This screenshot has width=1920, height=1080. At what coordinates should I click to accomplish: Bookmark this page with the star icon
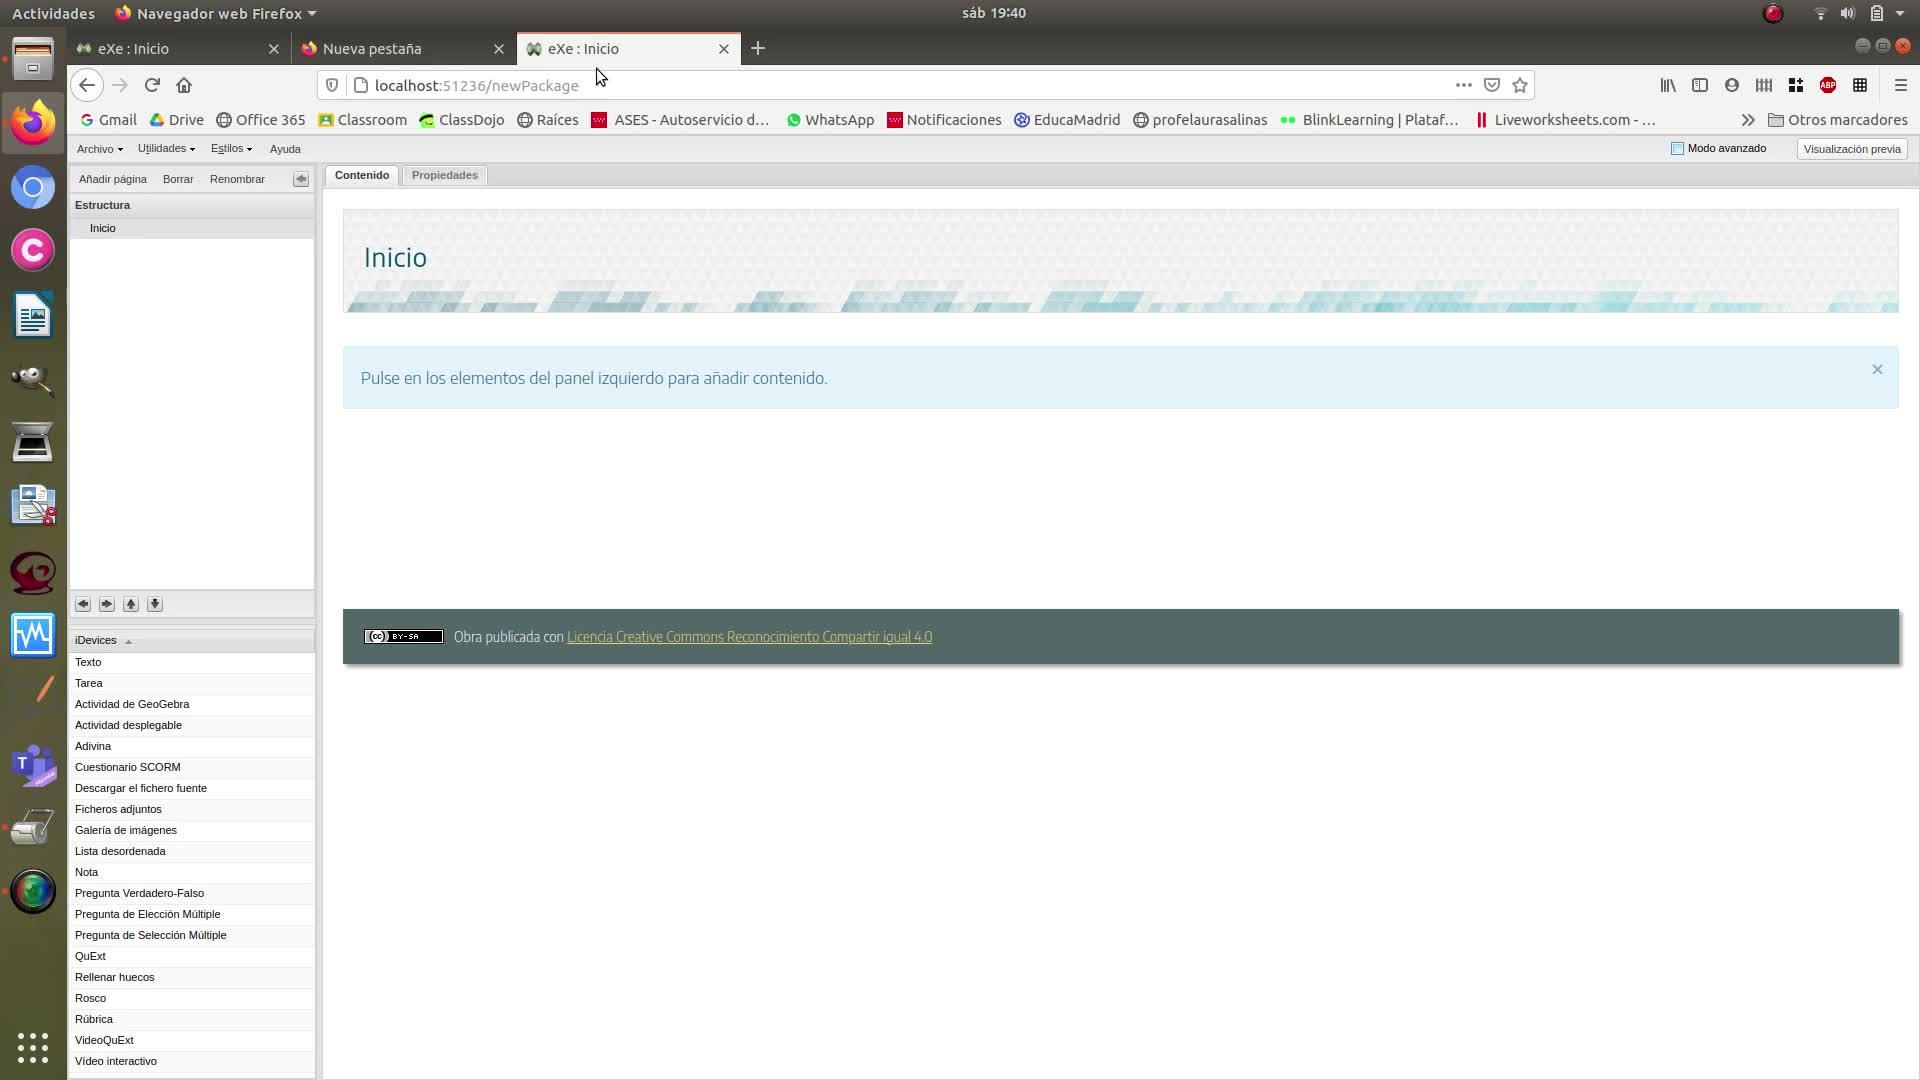1520,86
